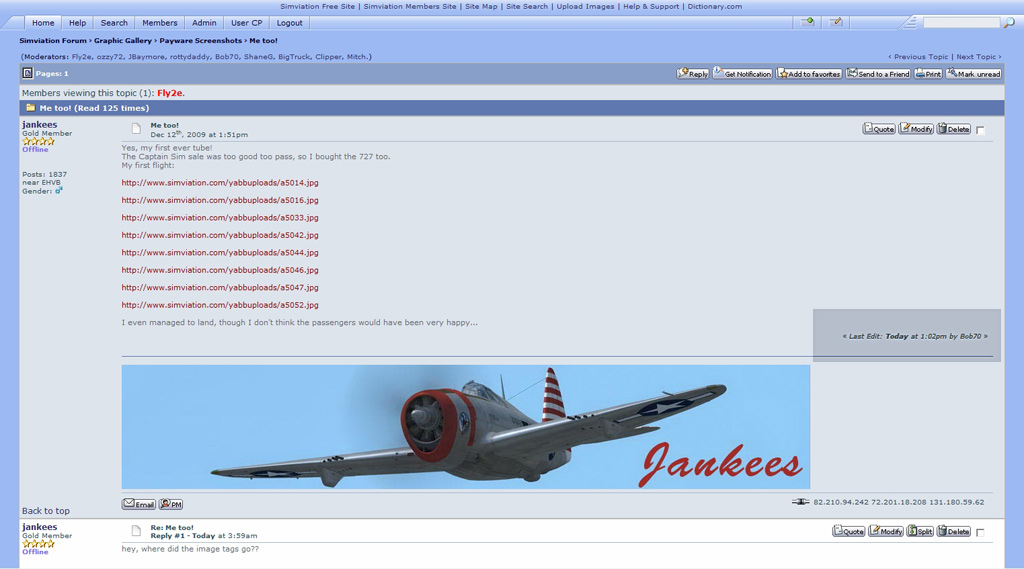This screenshot has height=569, width=1024.
Task: Email jankees using Email button
Action: [x=138, y=504]
